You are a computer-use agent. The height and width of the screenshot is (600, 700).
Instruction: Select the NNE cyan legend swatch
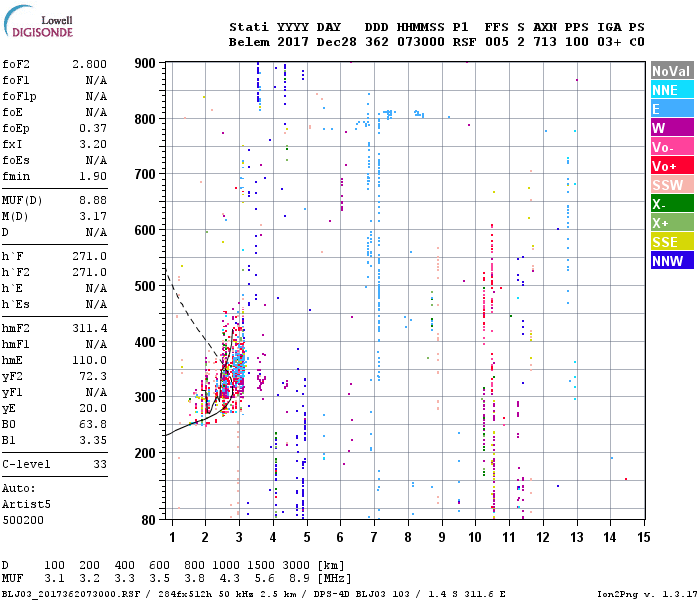pos(672,90)
